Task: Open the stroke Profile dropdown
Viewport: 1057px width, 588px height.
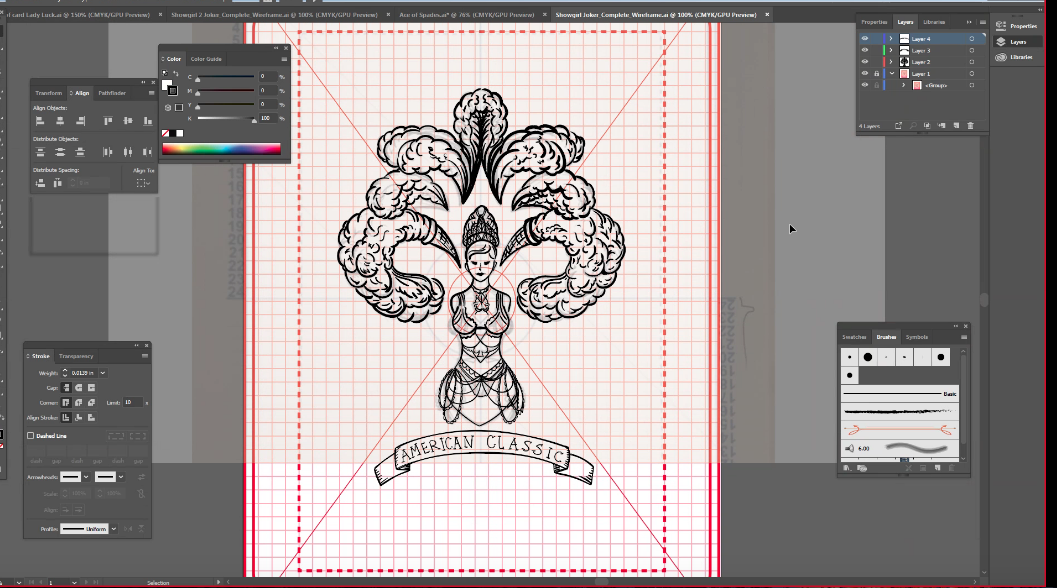Action: [x=114, y=529]
